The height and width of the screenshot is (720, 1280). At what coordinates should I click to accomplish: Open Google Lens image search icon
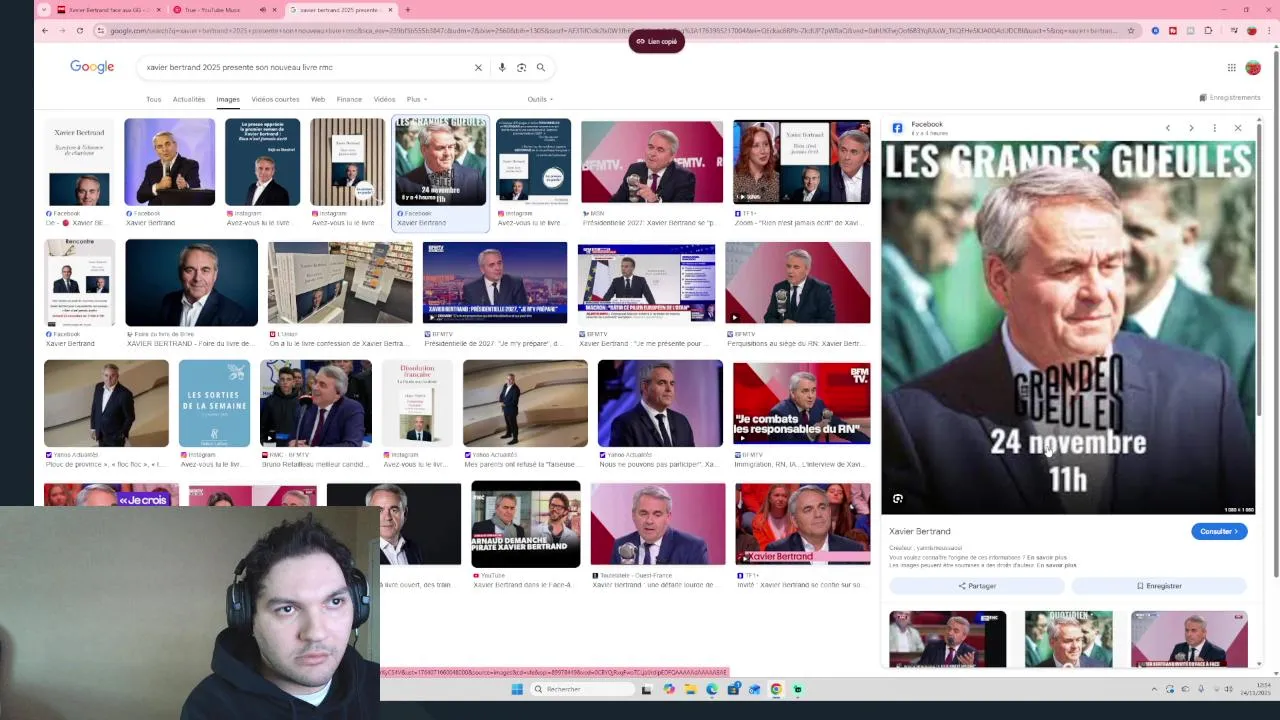click(521, 67)
